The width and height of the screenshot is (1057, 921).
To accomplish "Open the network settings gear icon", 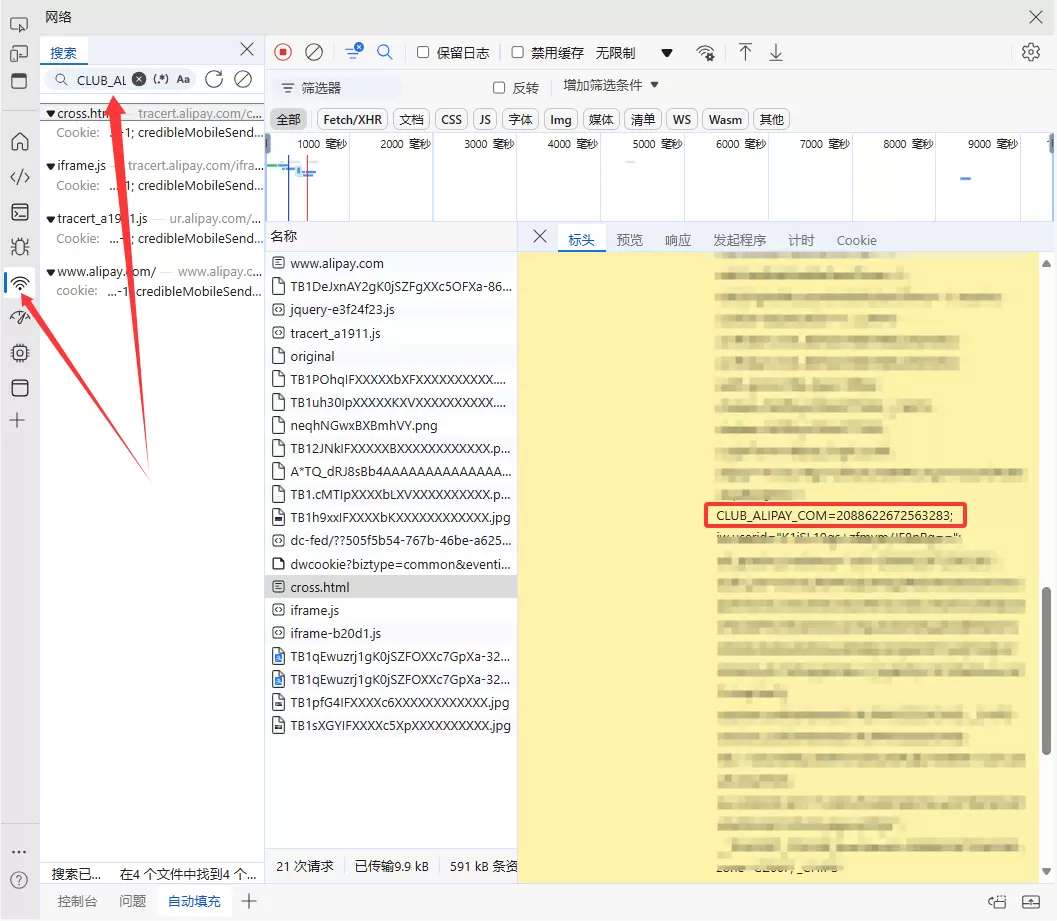I will 1031,52.
